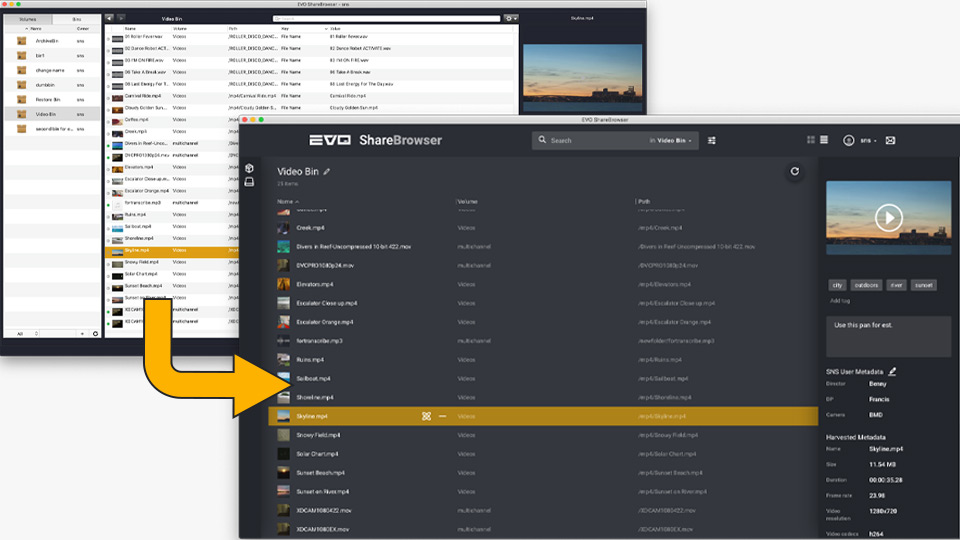The image size is (960, 540).
Task: Open search filter settings icon
Action: [711, 140]
